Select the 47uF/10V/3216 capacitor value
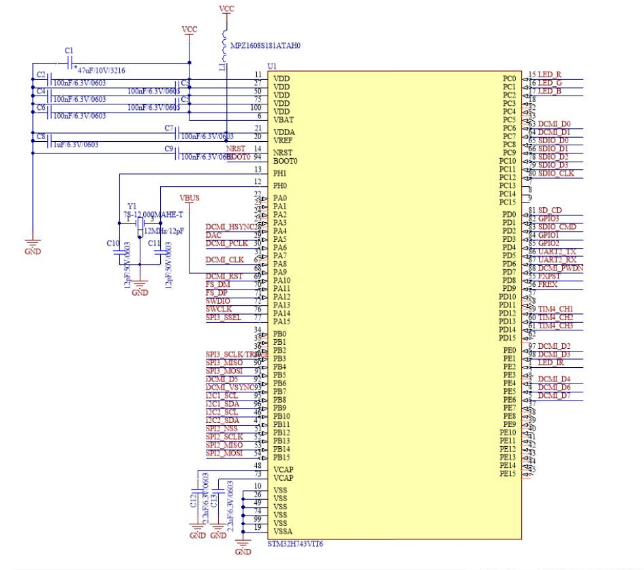This screenshot has height=570, width=644. coord(101,70)
